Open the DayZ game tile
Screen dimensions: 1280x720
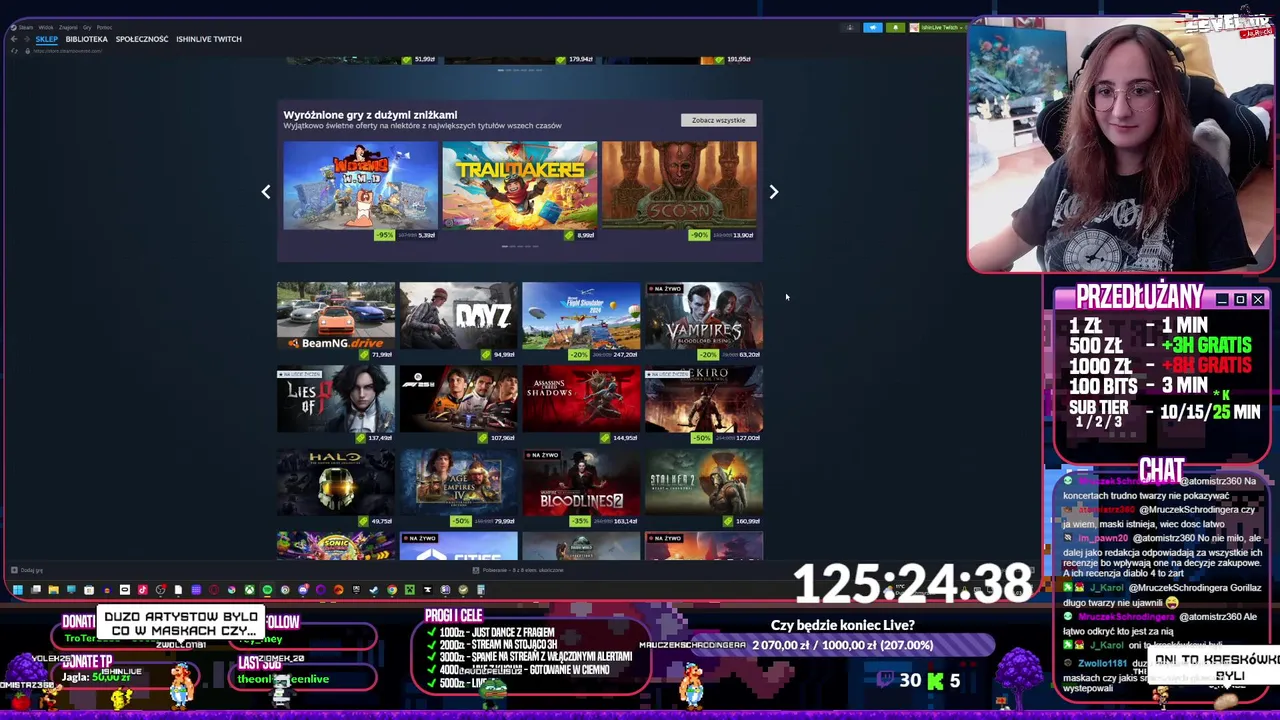point(458,320)
